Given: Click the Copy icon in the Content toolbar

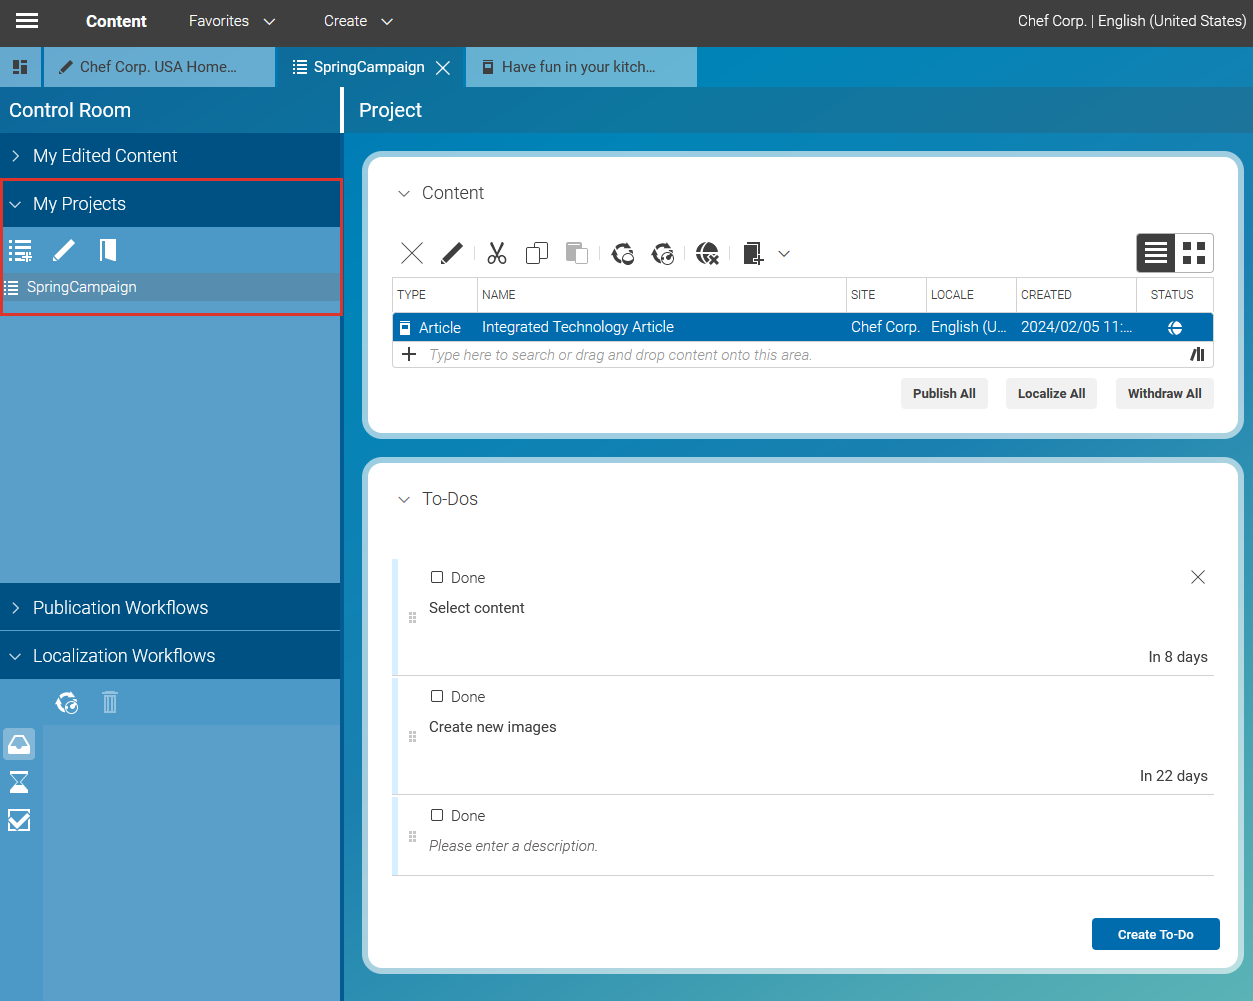Looking at the screenshot, I should (536, 253).
